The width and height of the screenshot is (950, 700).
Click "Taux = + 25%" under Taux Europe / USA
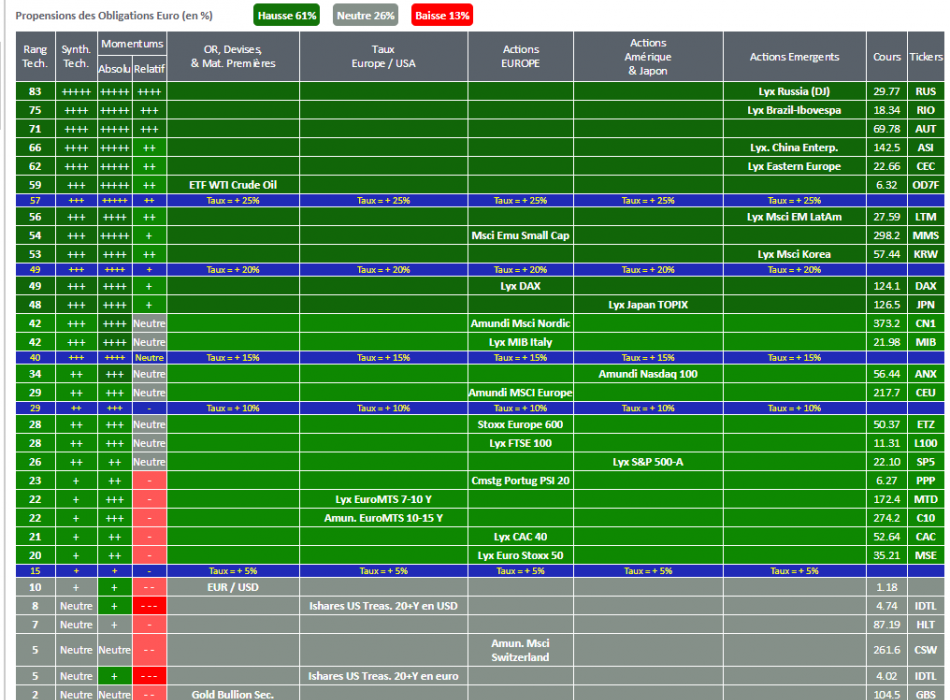point(384,201)
